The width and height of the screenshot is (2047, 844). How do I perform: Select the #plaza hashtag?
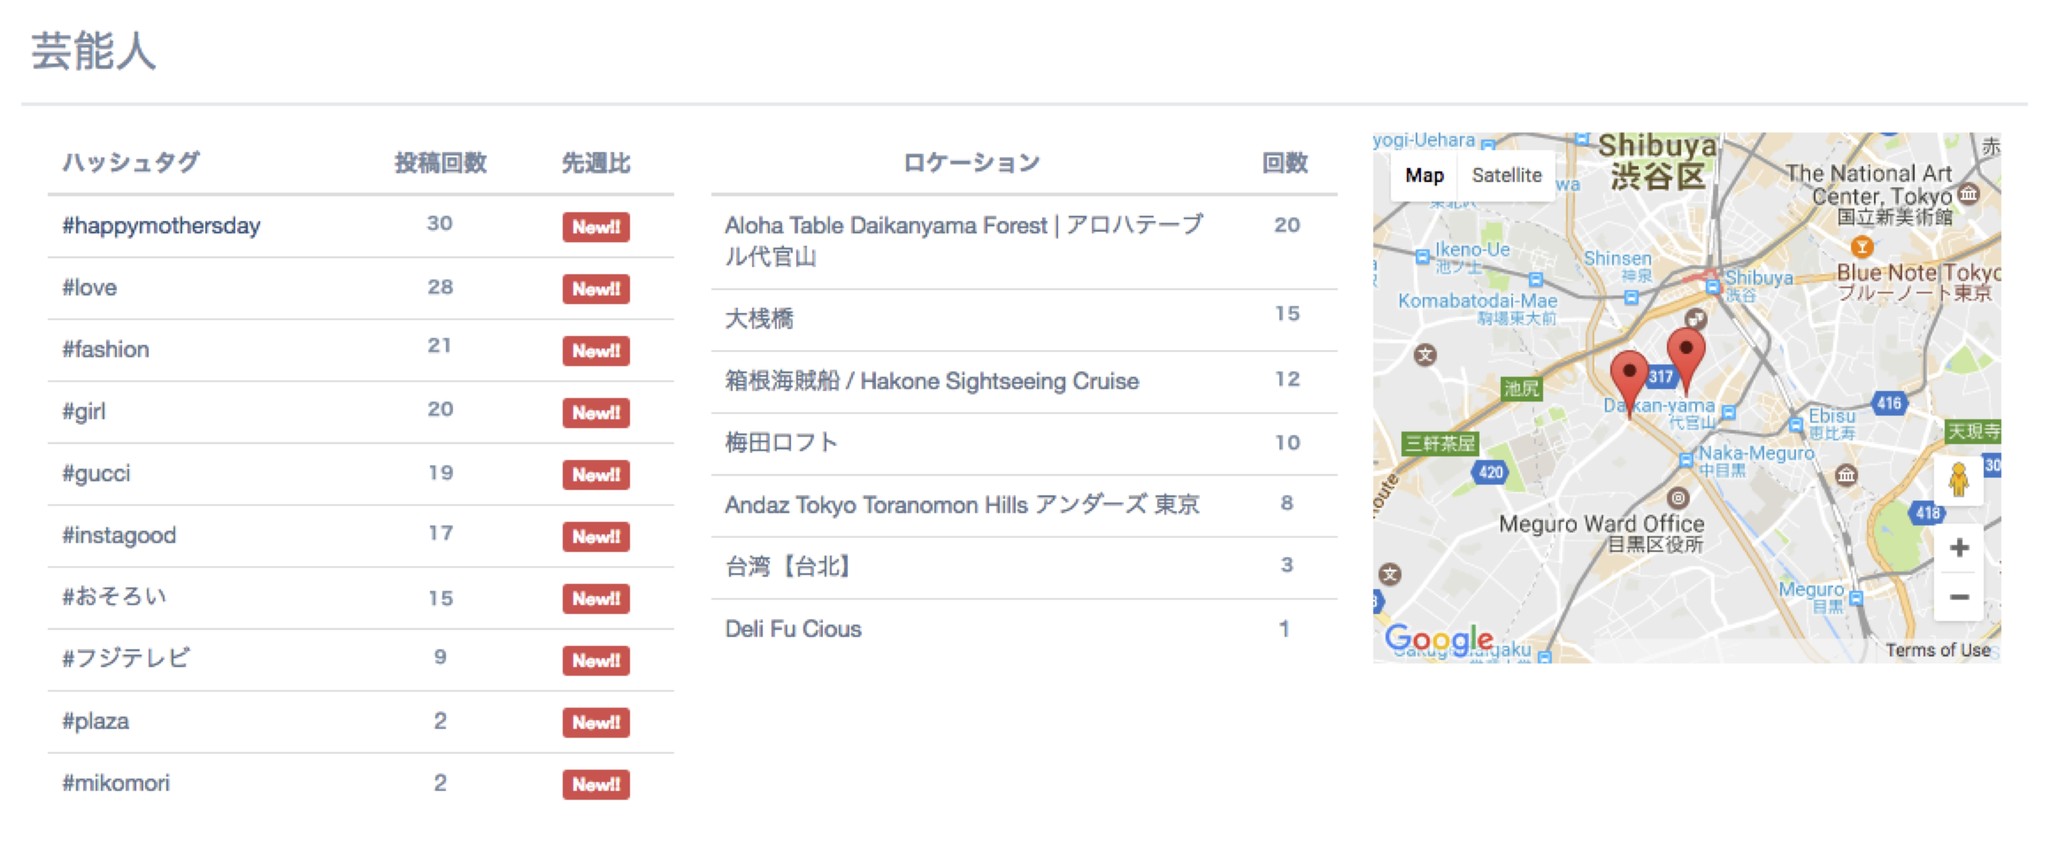(x=95, y=721)
